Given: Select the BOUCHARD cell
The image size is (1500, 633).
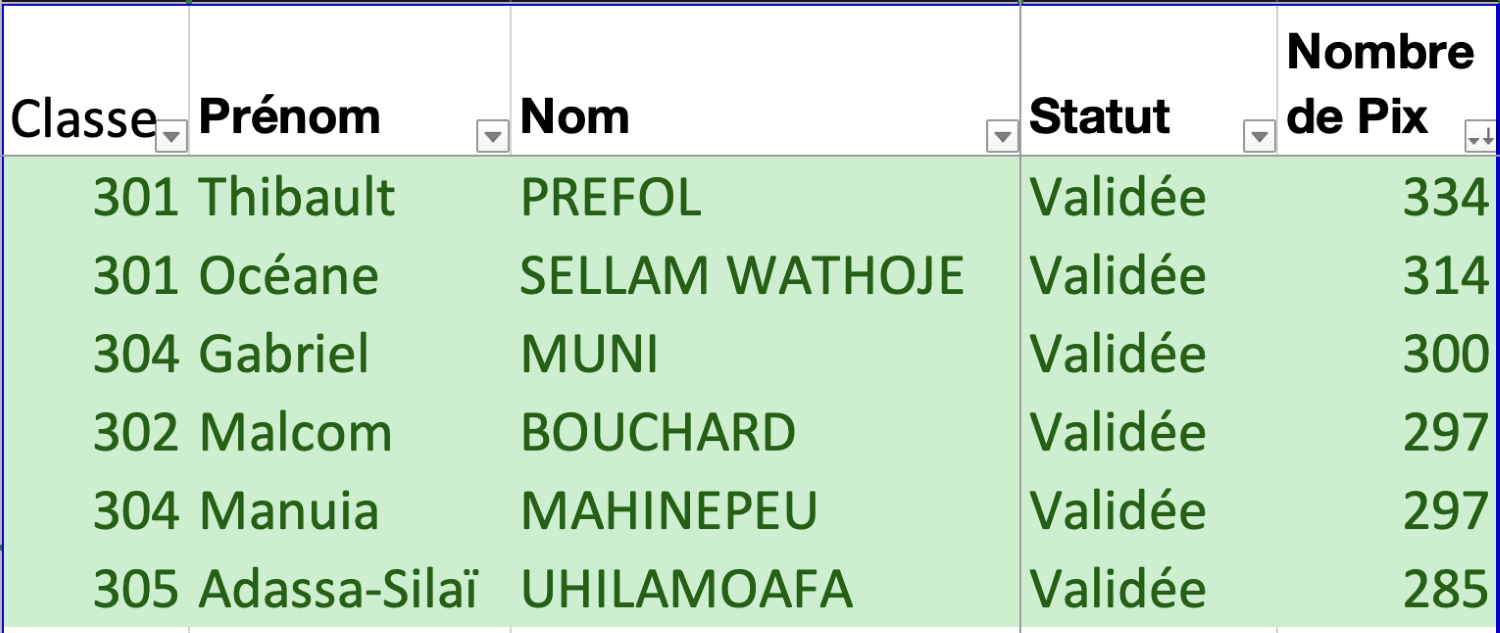Looking at the screenshot, I should (x=658, y=433).
